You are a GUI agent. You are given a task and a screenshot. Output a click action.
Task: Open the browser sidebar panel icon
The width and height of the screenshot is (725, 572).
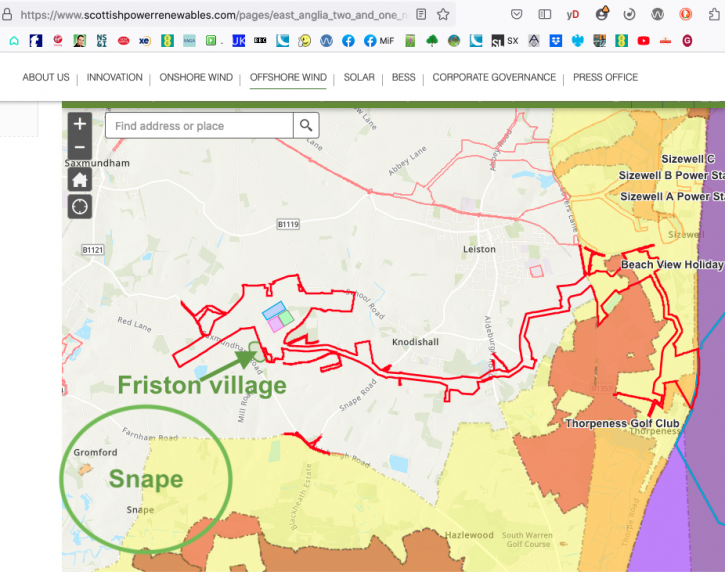pyautogui.click(x=544, y=15)
